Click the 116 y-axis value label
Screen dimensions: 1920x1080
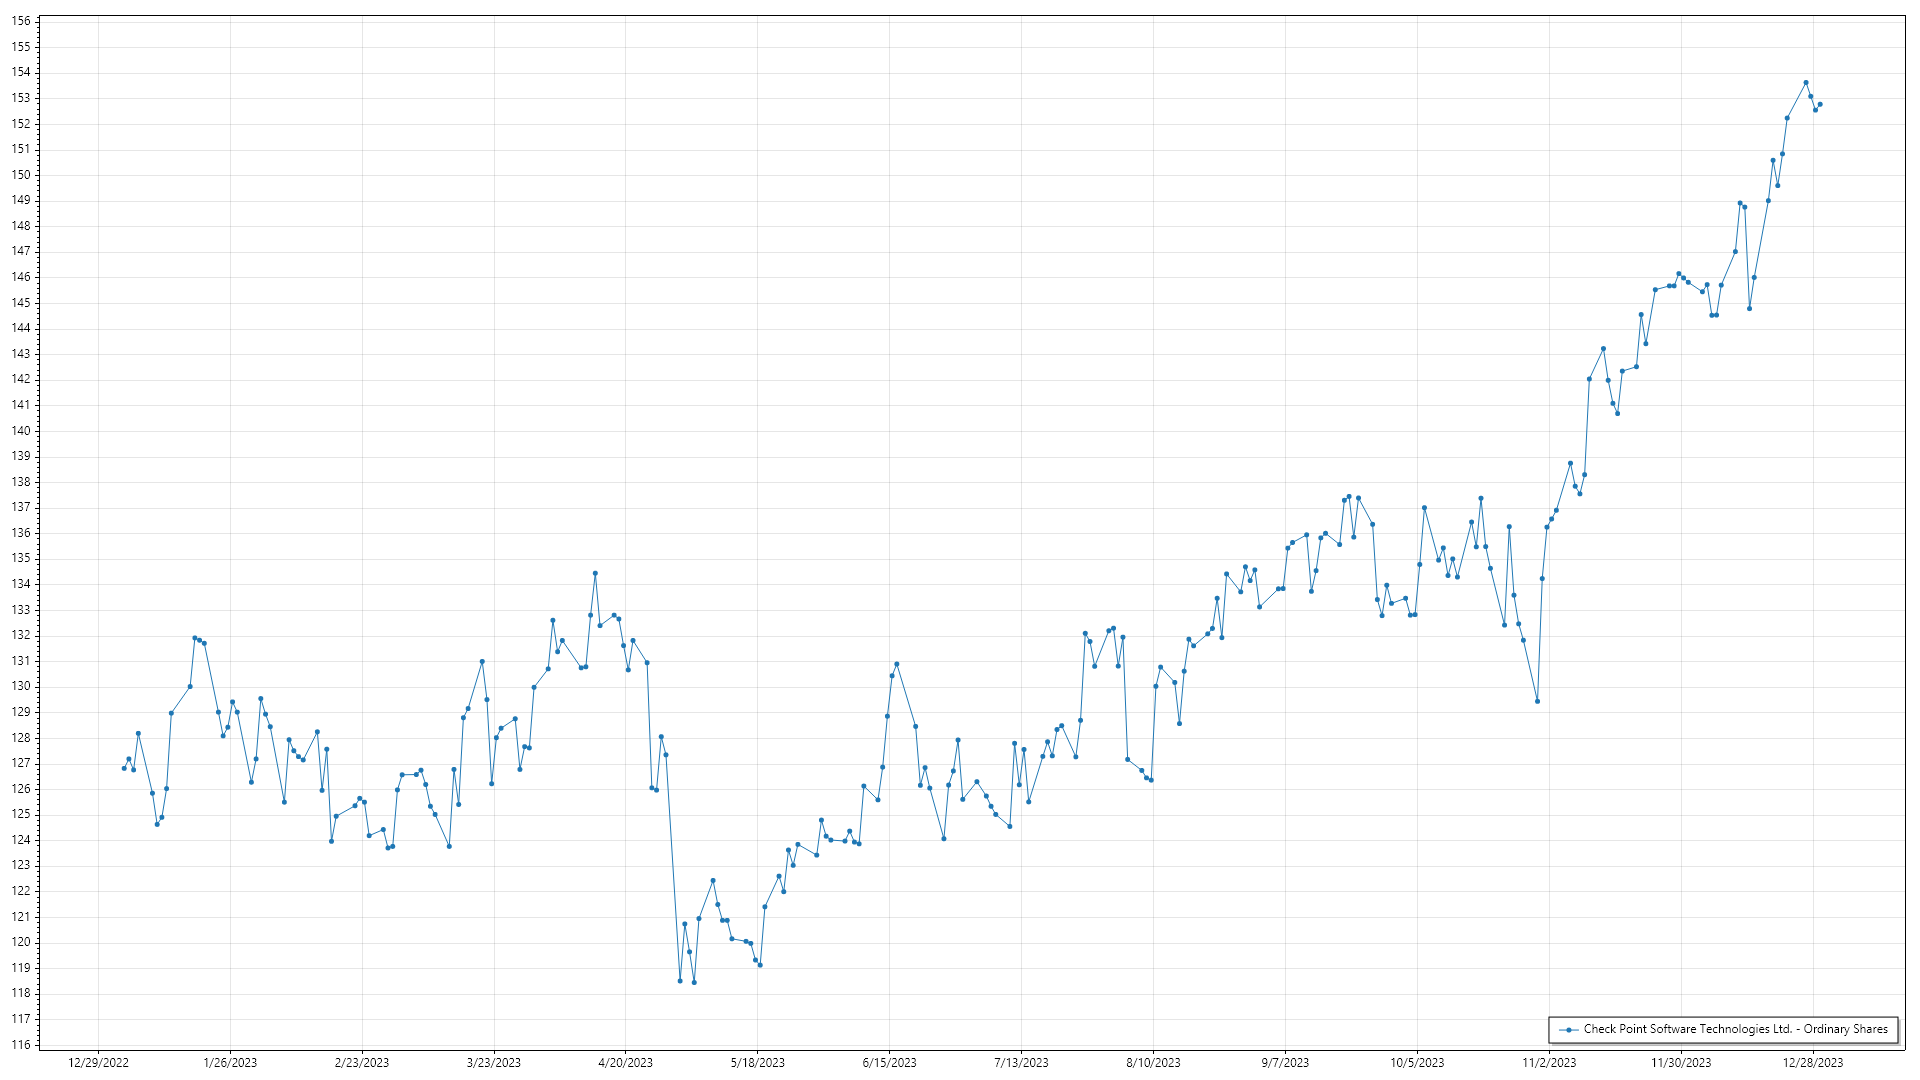pyautogui.click(x=21, y=1044)
